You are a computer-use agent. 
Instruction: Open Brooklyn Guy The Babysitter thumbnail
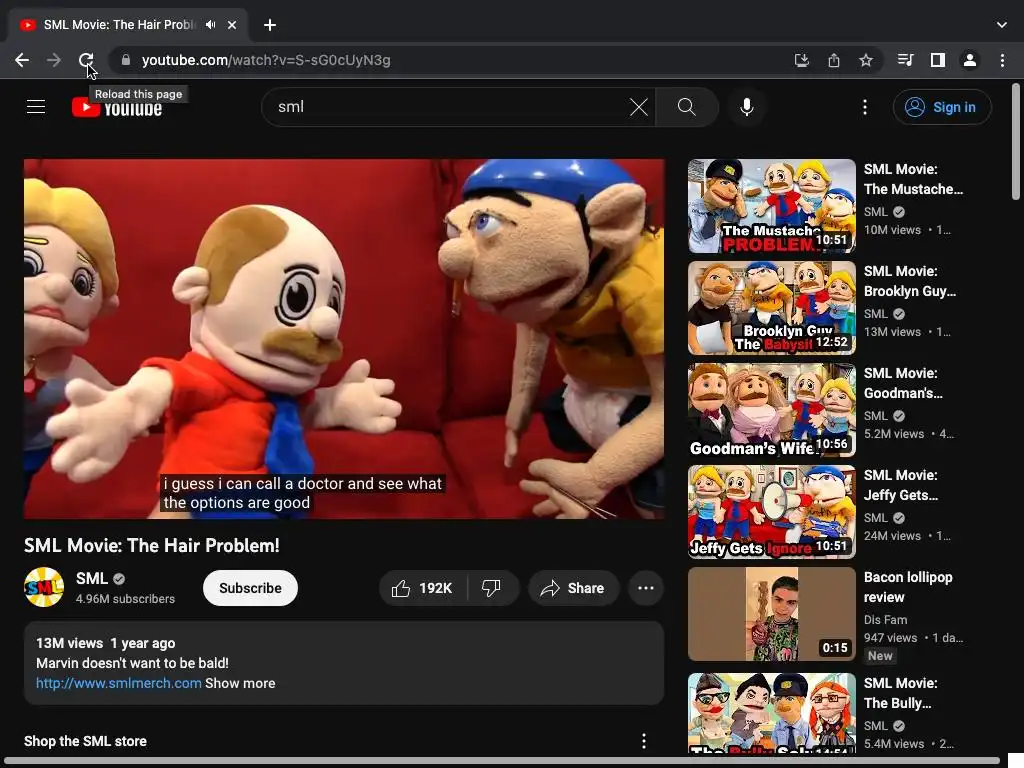point(771,308)
